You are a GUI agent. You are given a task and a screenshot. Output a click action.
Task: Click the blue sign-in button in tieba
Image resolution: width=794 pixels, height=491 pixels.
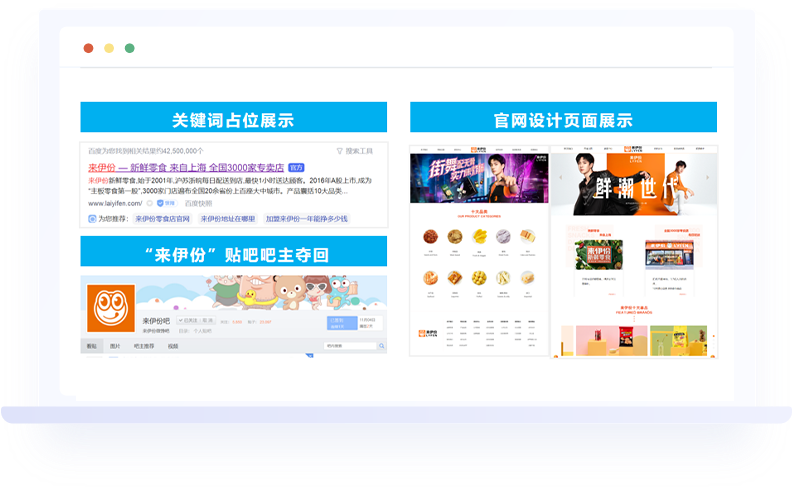click(342, 323)
